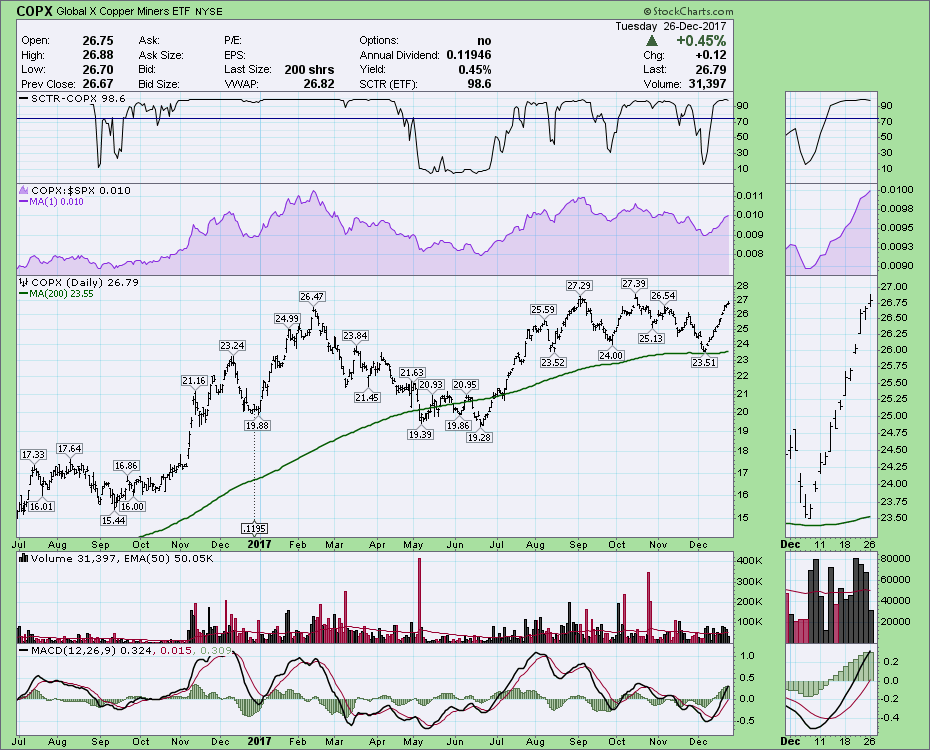Click the zoomed December MACD panel

click(830, 690)
